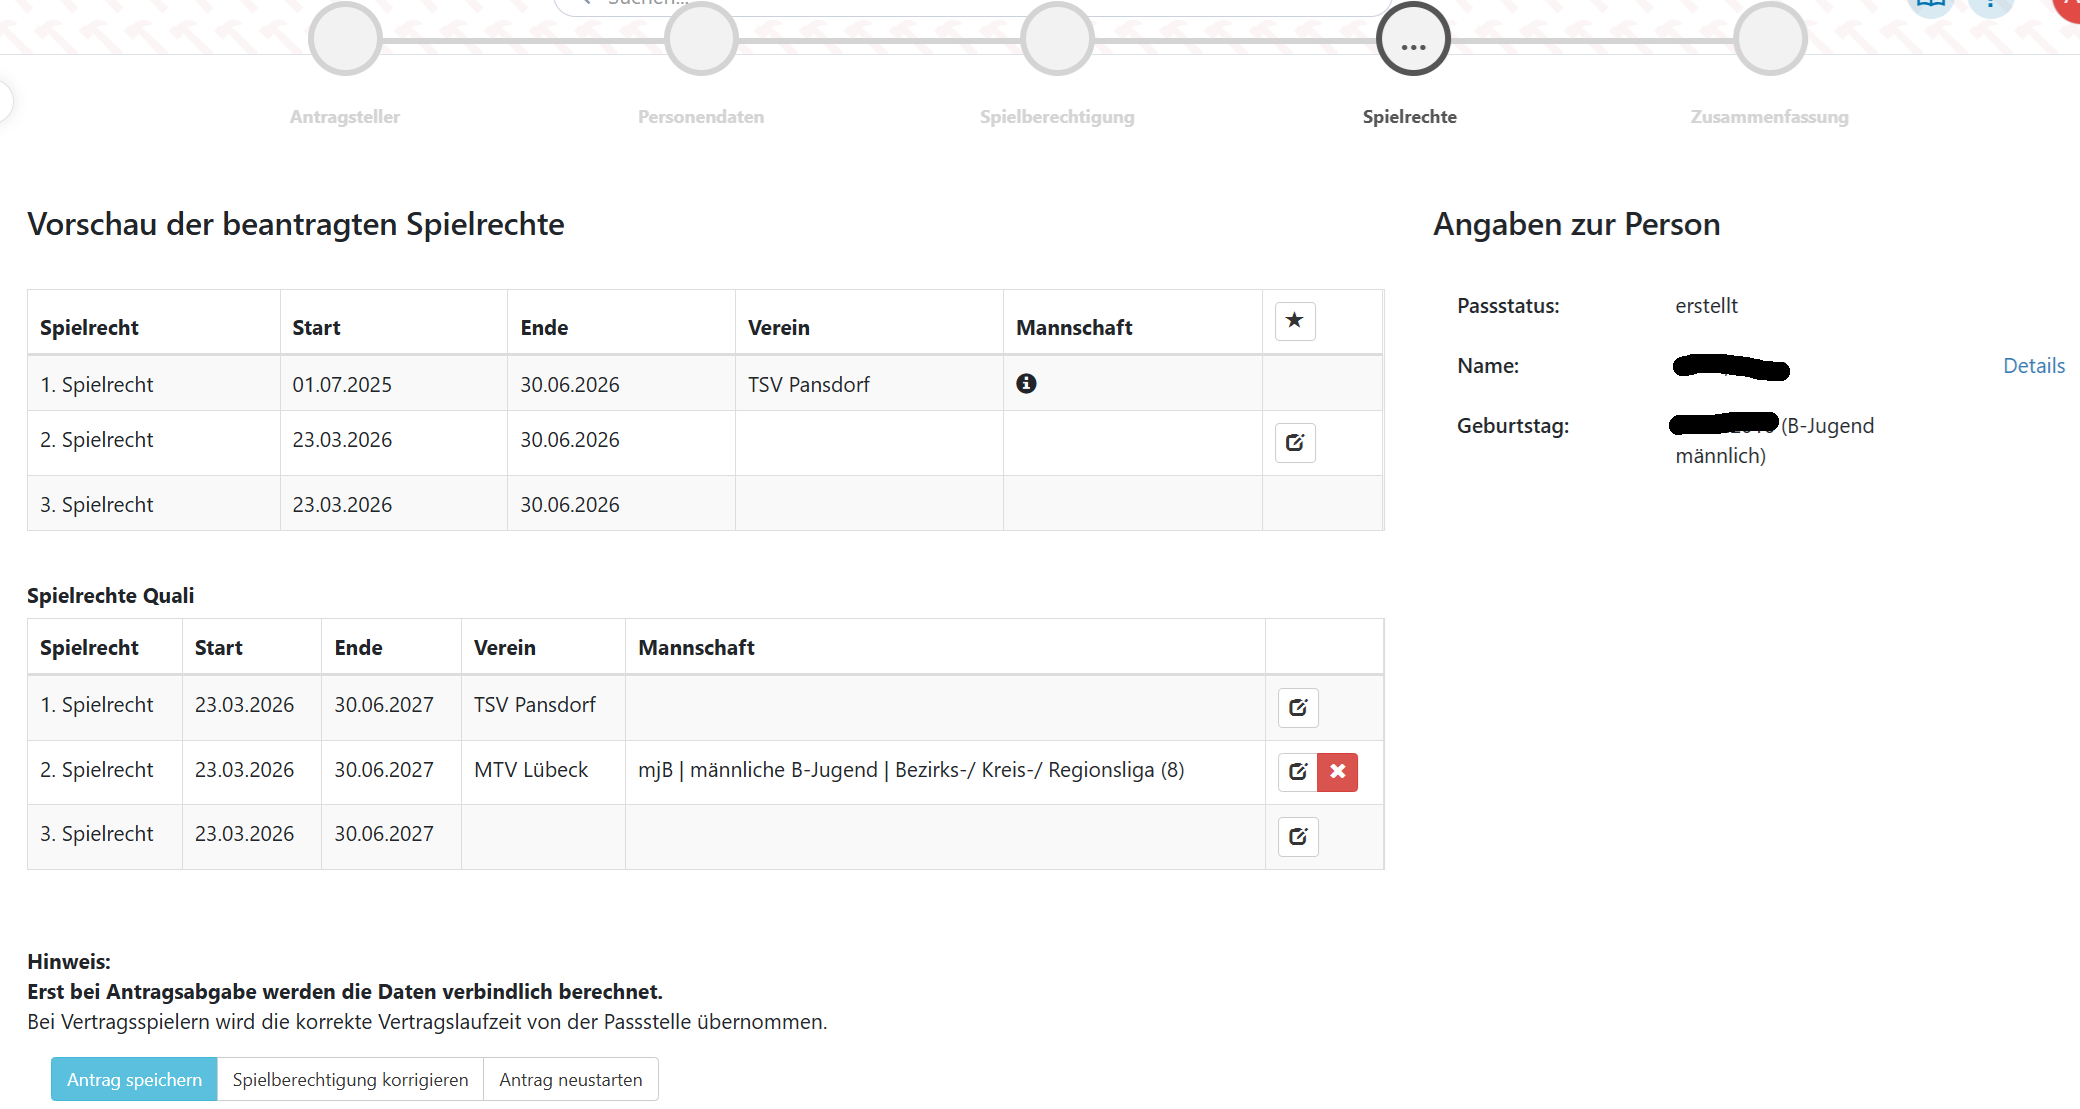The height and width of the screenshot is (1109, 2080).
Task: Delete the MTV Lübeck Spielrecht entry
Action: point(1337,771)
